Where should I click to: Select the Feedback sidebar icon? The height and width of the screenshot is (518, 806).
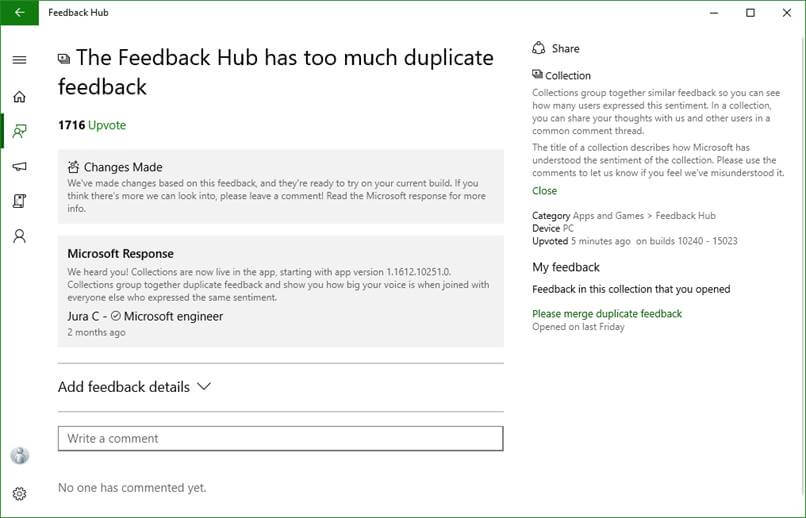click(20, 132)
